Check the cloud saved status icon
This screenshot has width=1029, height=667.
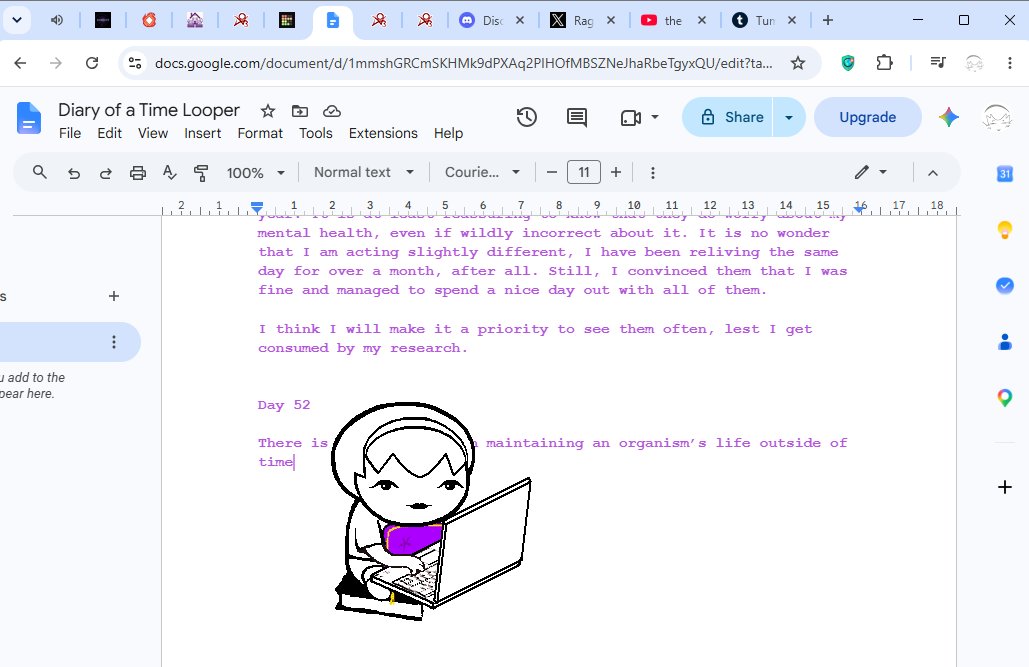pyautogui.click(x=332, y=111)
